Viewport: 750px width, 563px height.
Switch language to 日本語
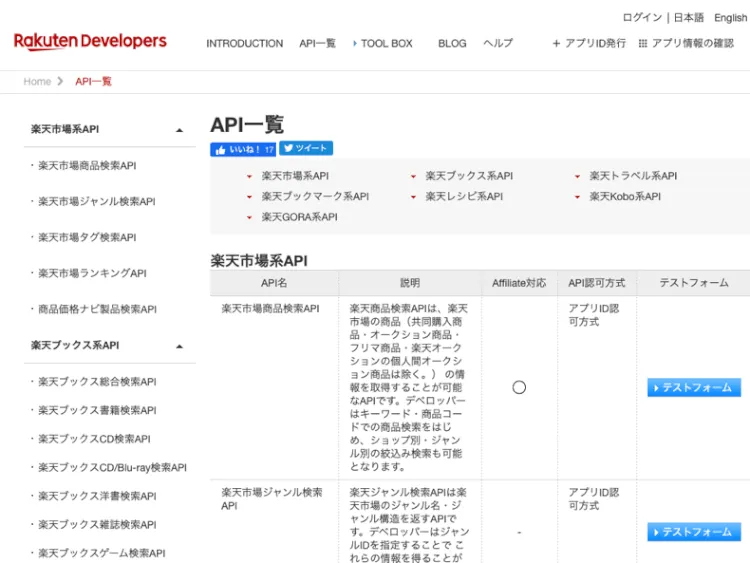pos(688,18)
